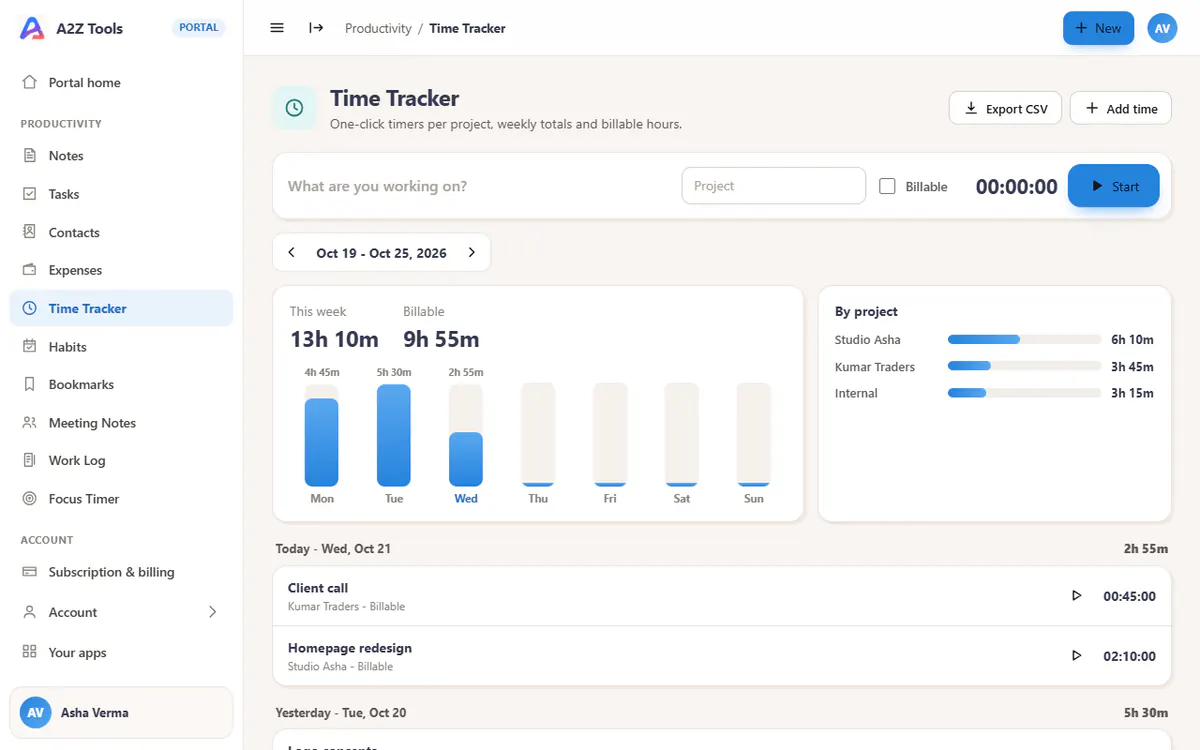
Task: Click the date range 'Oct 19 - Oct 25, 2026'
Action: point(381,253)
